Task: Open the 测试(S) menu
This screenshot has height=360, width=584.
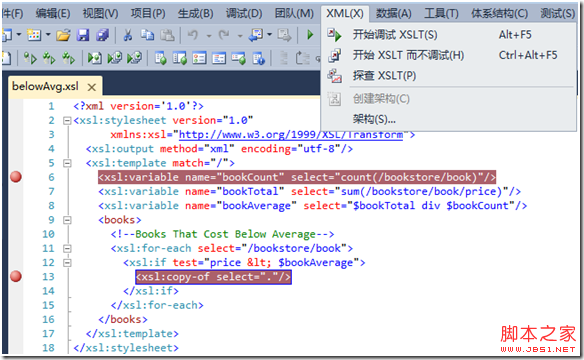Action: point(558,14)
